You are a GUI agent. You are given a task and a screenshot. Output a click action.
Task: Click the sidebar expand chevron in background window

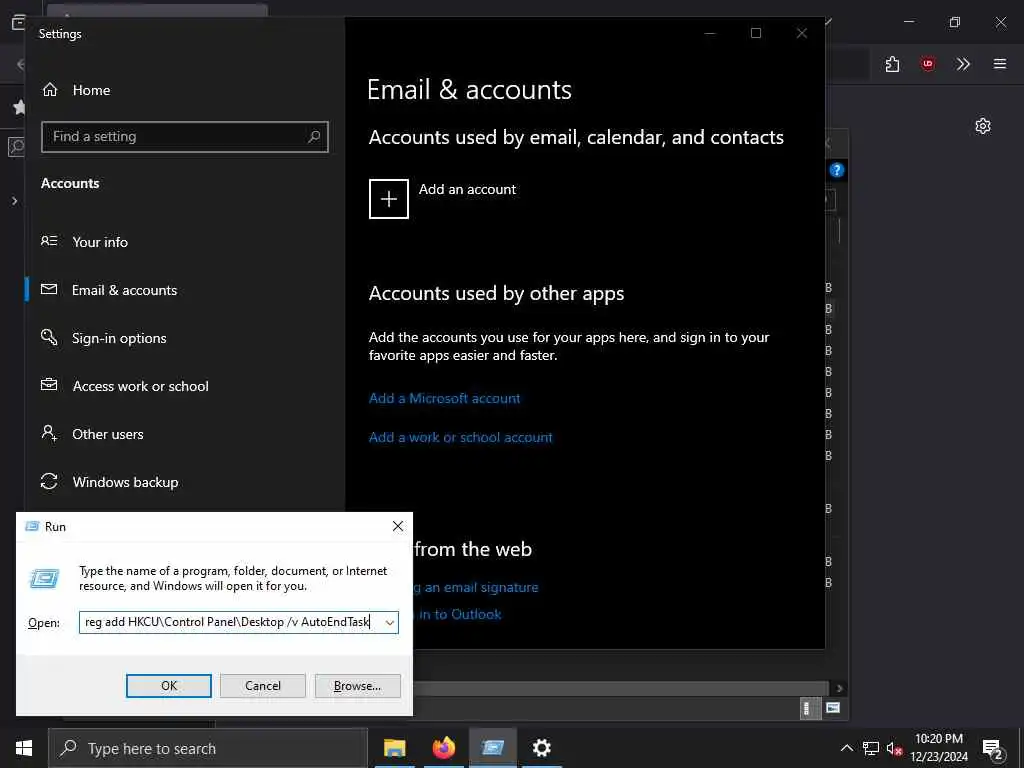[x=14, y=201]
